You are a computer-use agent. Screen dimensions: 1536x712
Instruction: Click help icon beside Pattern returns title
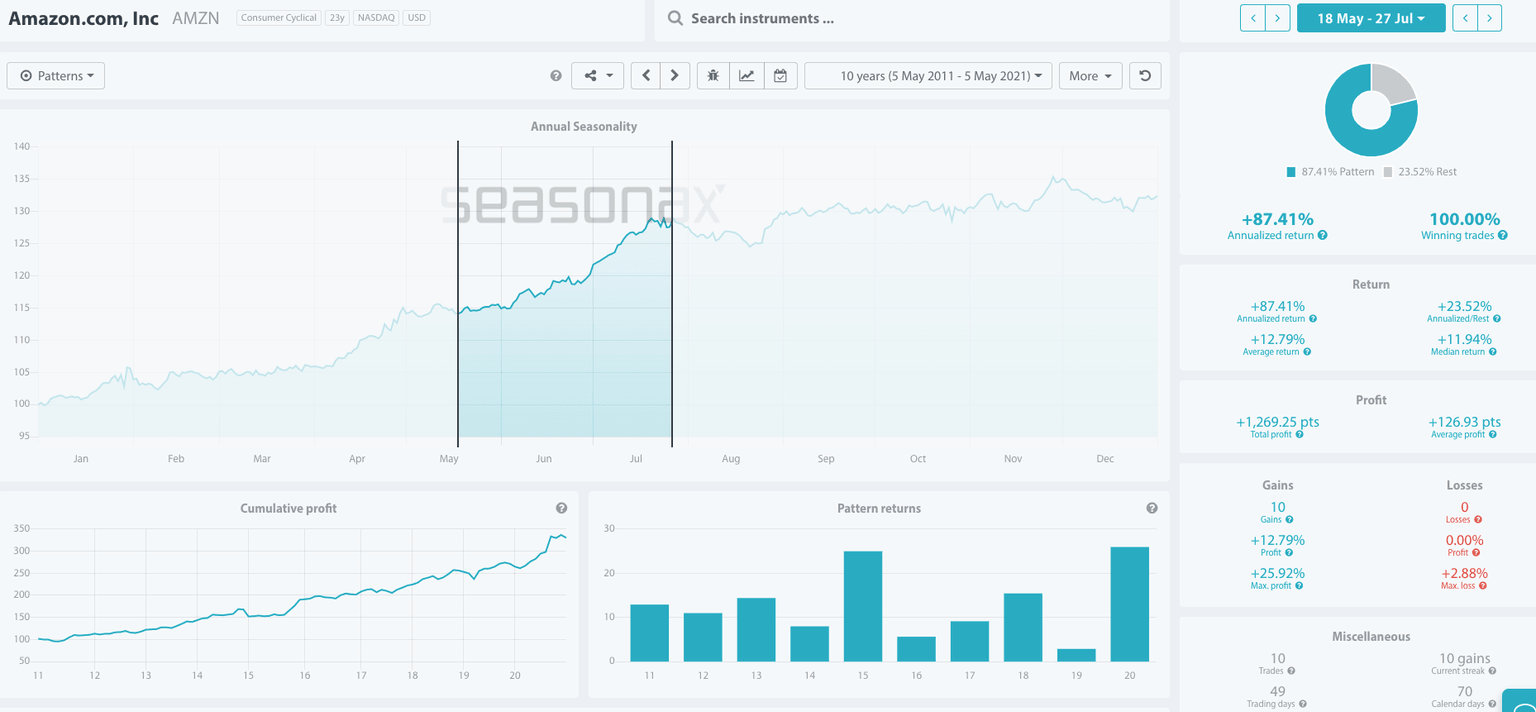pos(1152,508)
